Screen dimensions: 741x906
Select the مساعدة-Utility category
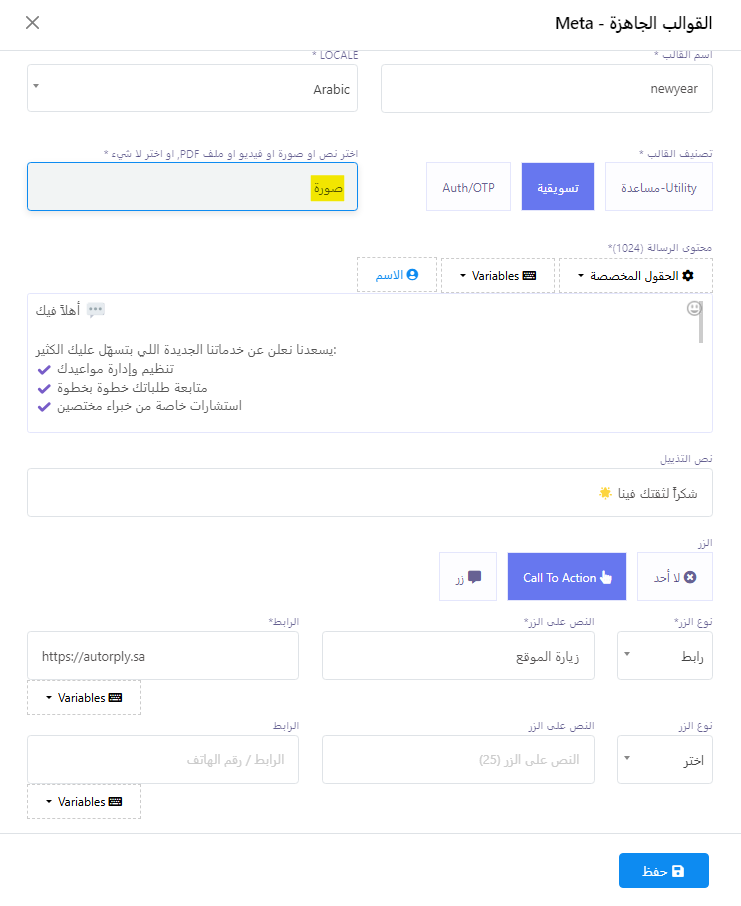tap(658, 187)
